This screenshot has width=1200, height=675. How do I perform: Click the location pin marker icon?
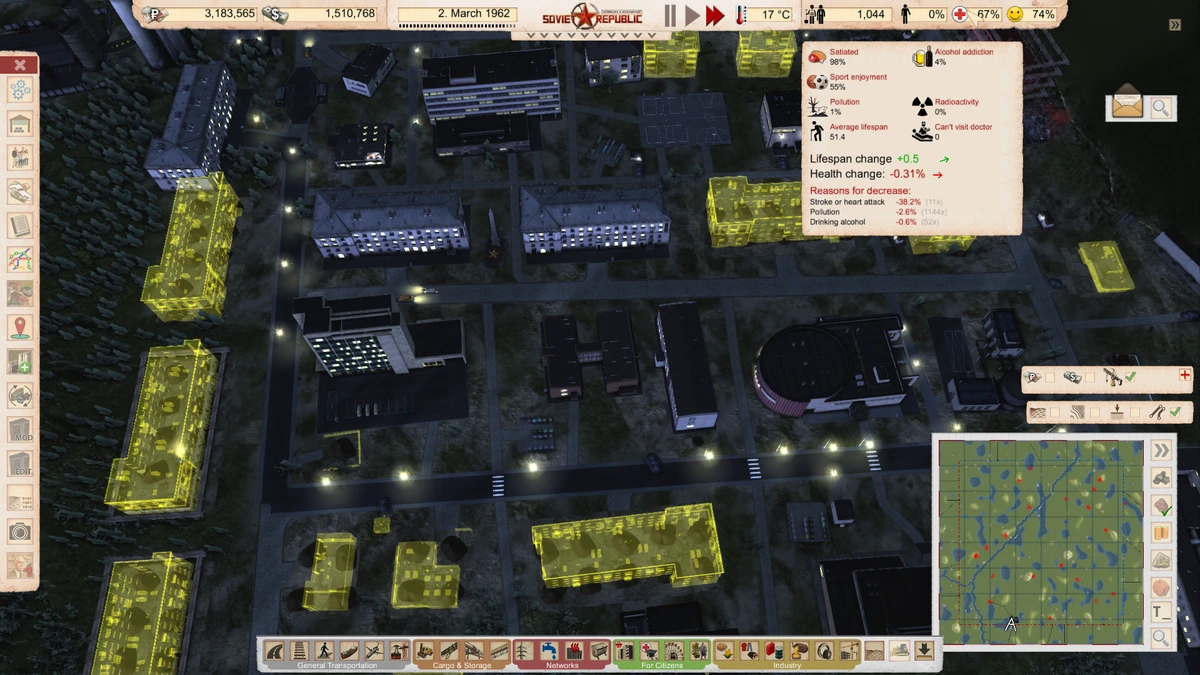20,327
